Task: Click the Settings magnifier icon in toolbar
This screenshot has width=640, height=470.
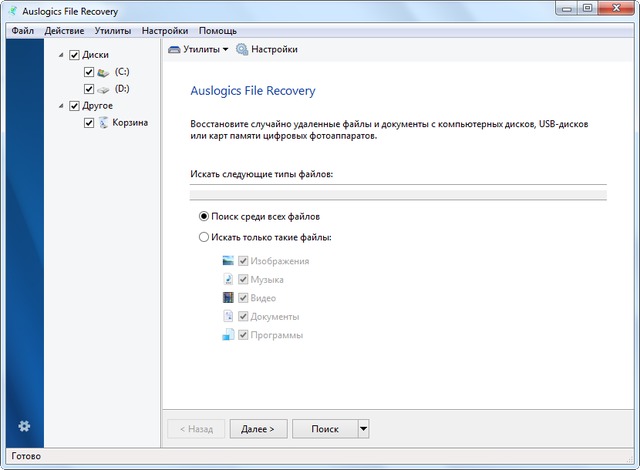Action: [x=241, y=49]
